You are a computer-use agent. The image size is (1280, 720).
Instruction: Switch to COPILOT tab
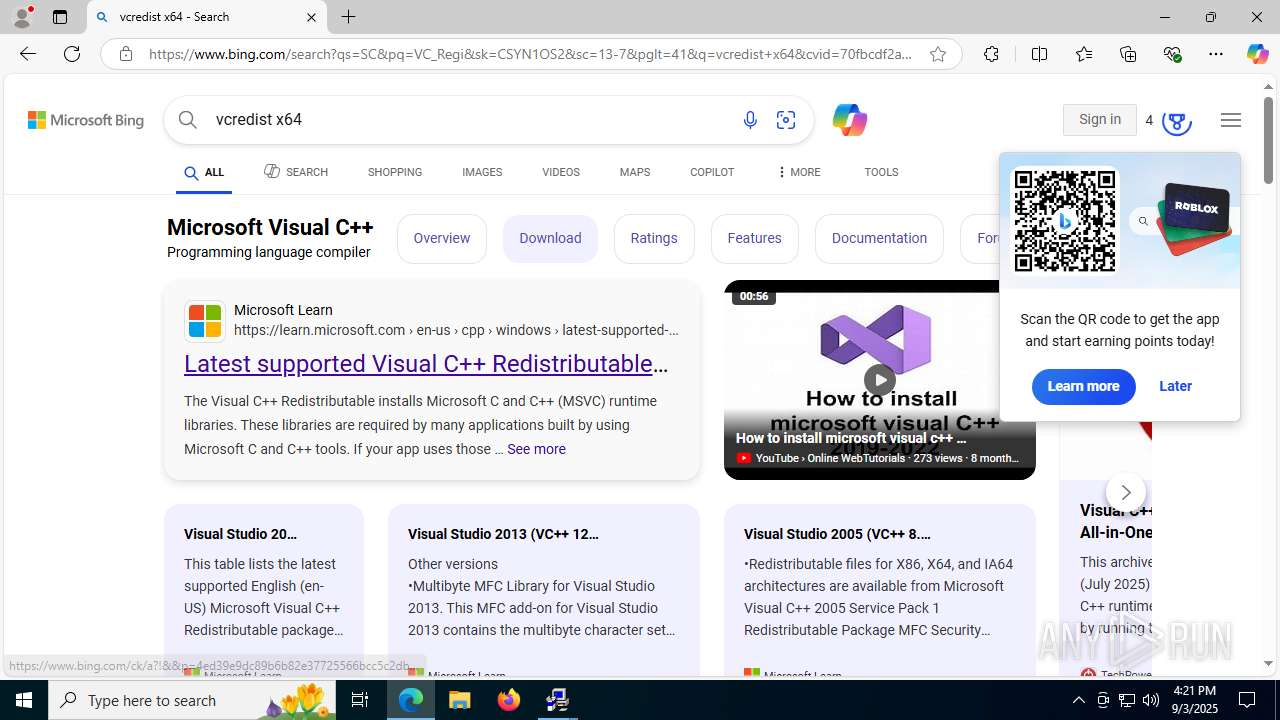pos(712,172)
